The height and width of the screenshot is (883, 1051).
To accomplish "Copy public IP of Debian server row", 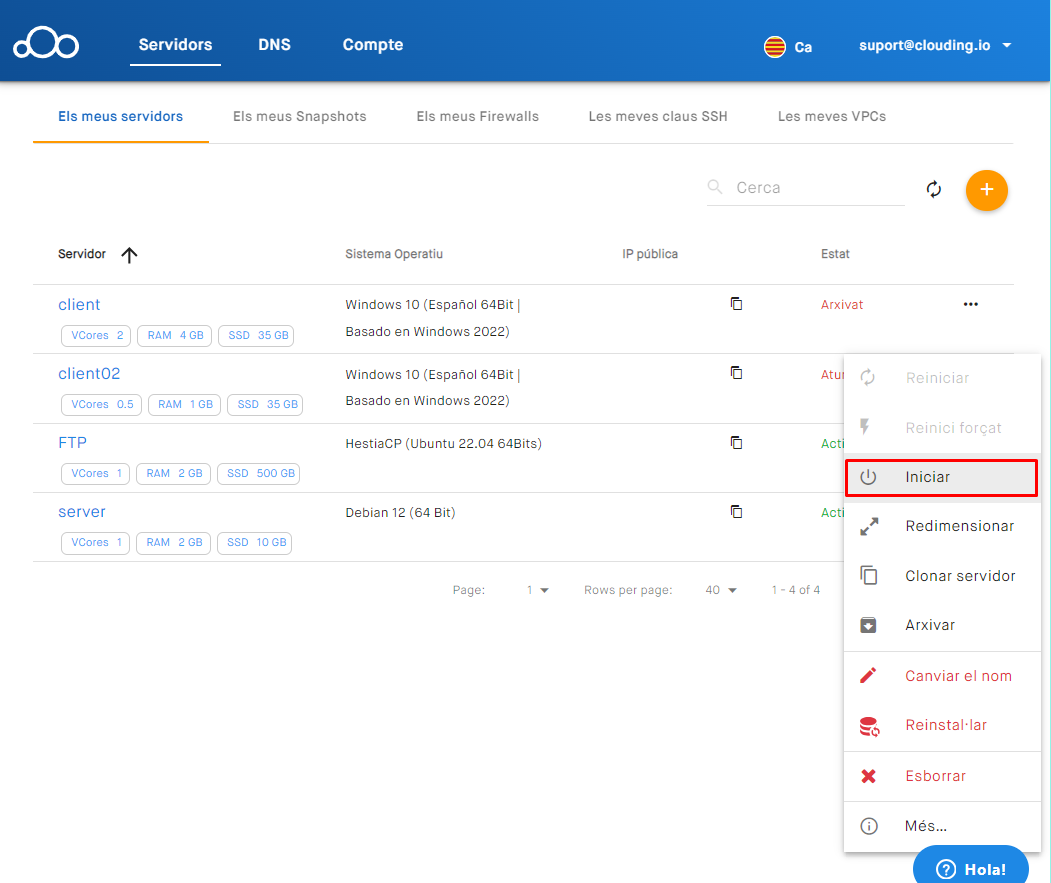I will point(736,511).
